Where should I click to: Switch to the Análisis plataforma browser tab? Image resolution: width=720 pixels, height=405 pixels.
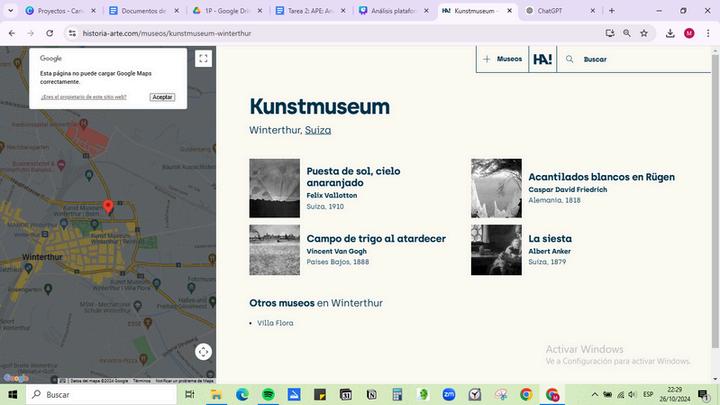point(395,11)
